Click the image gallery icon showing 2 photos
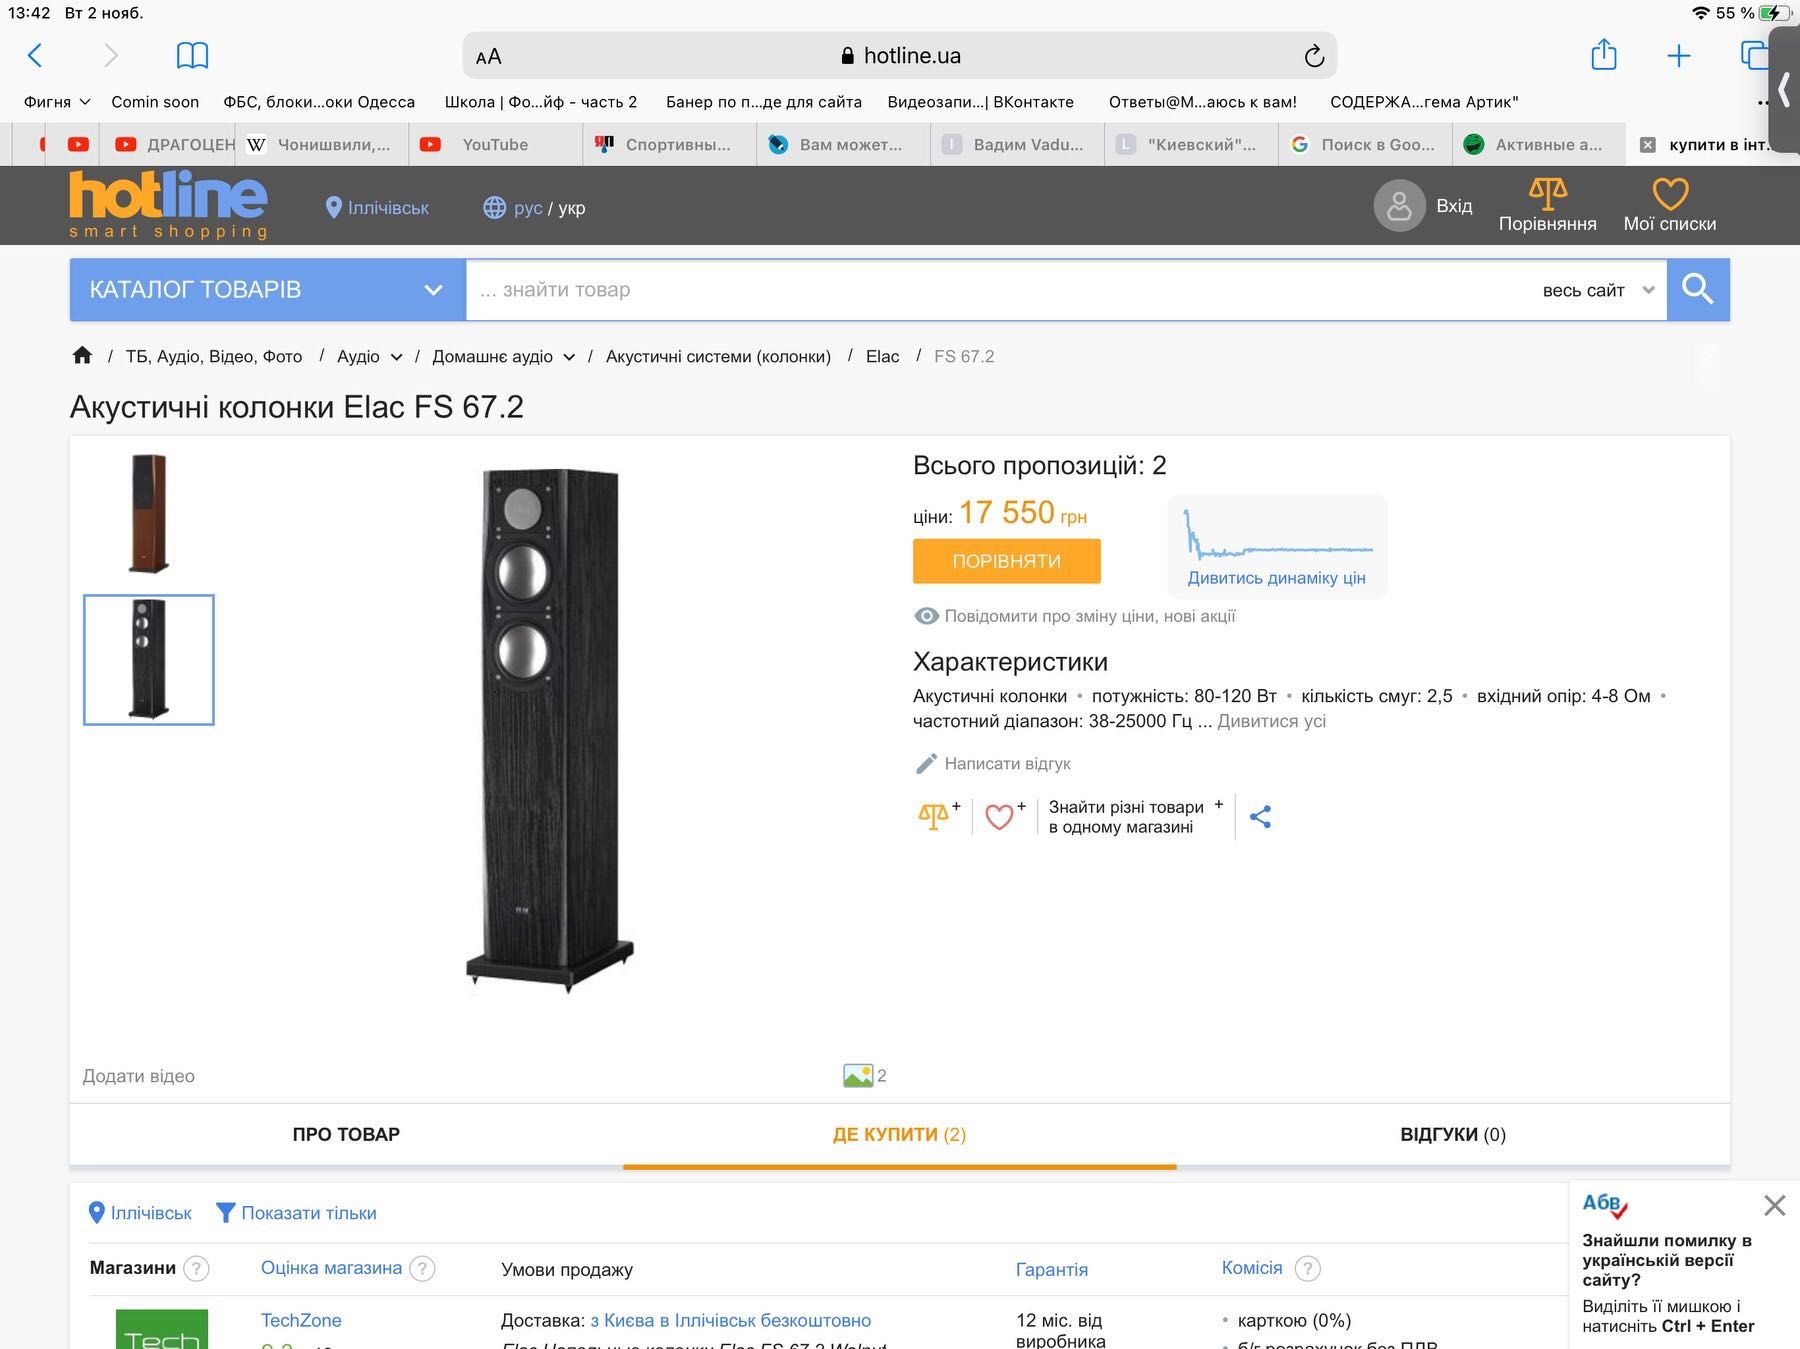1800x1349 pixels. click(858, 1076)
